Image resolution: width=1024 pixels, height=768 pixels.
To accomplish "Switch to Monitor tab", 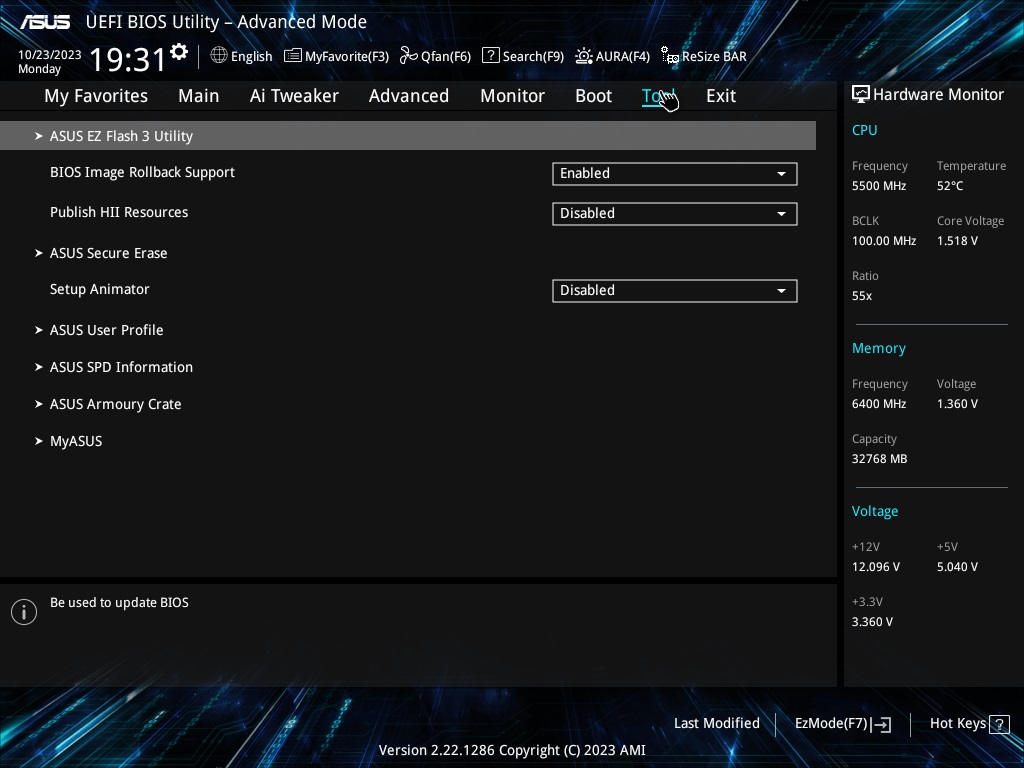I will click(x=513, y=96).
